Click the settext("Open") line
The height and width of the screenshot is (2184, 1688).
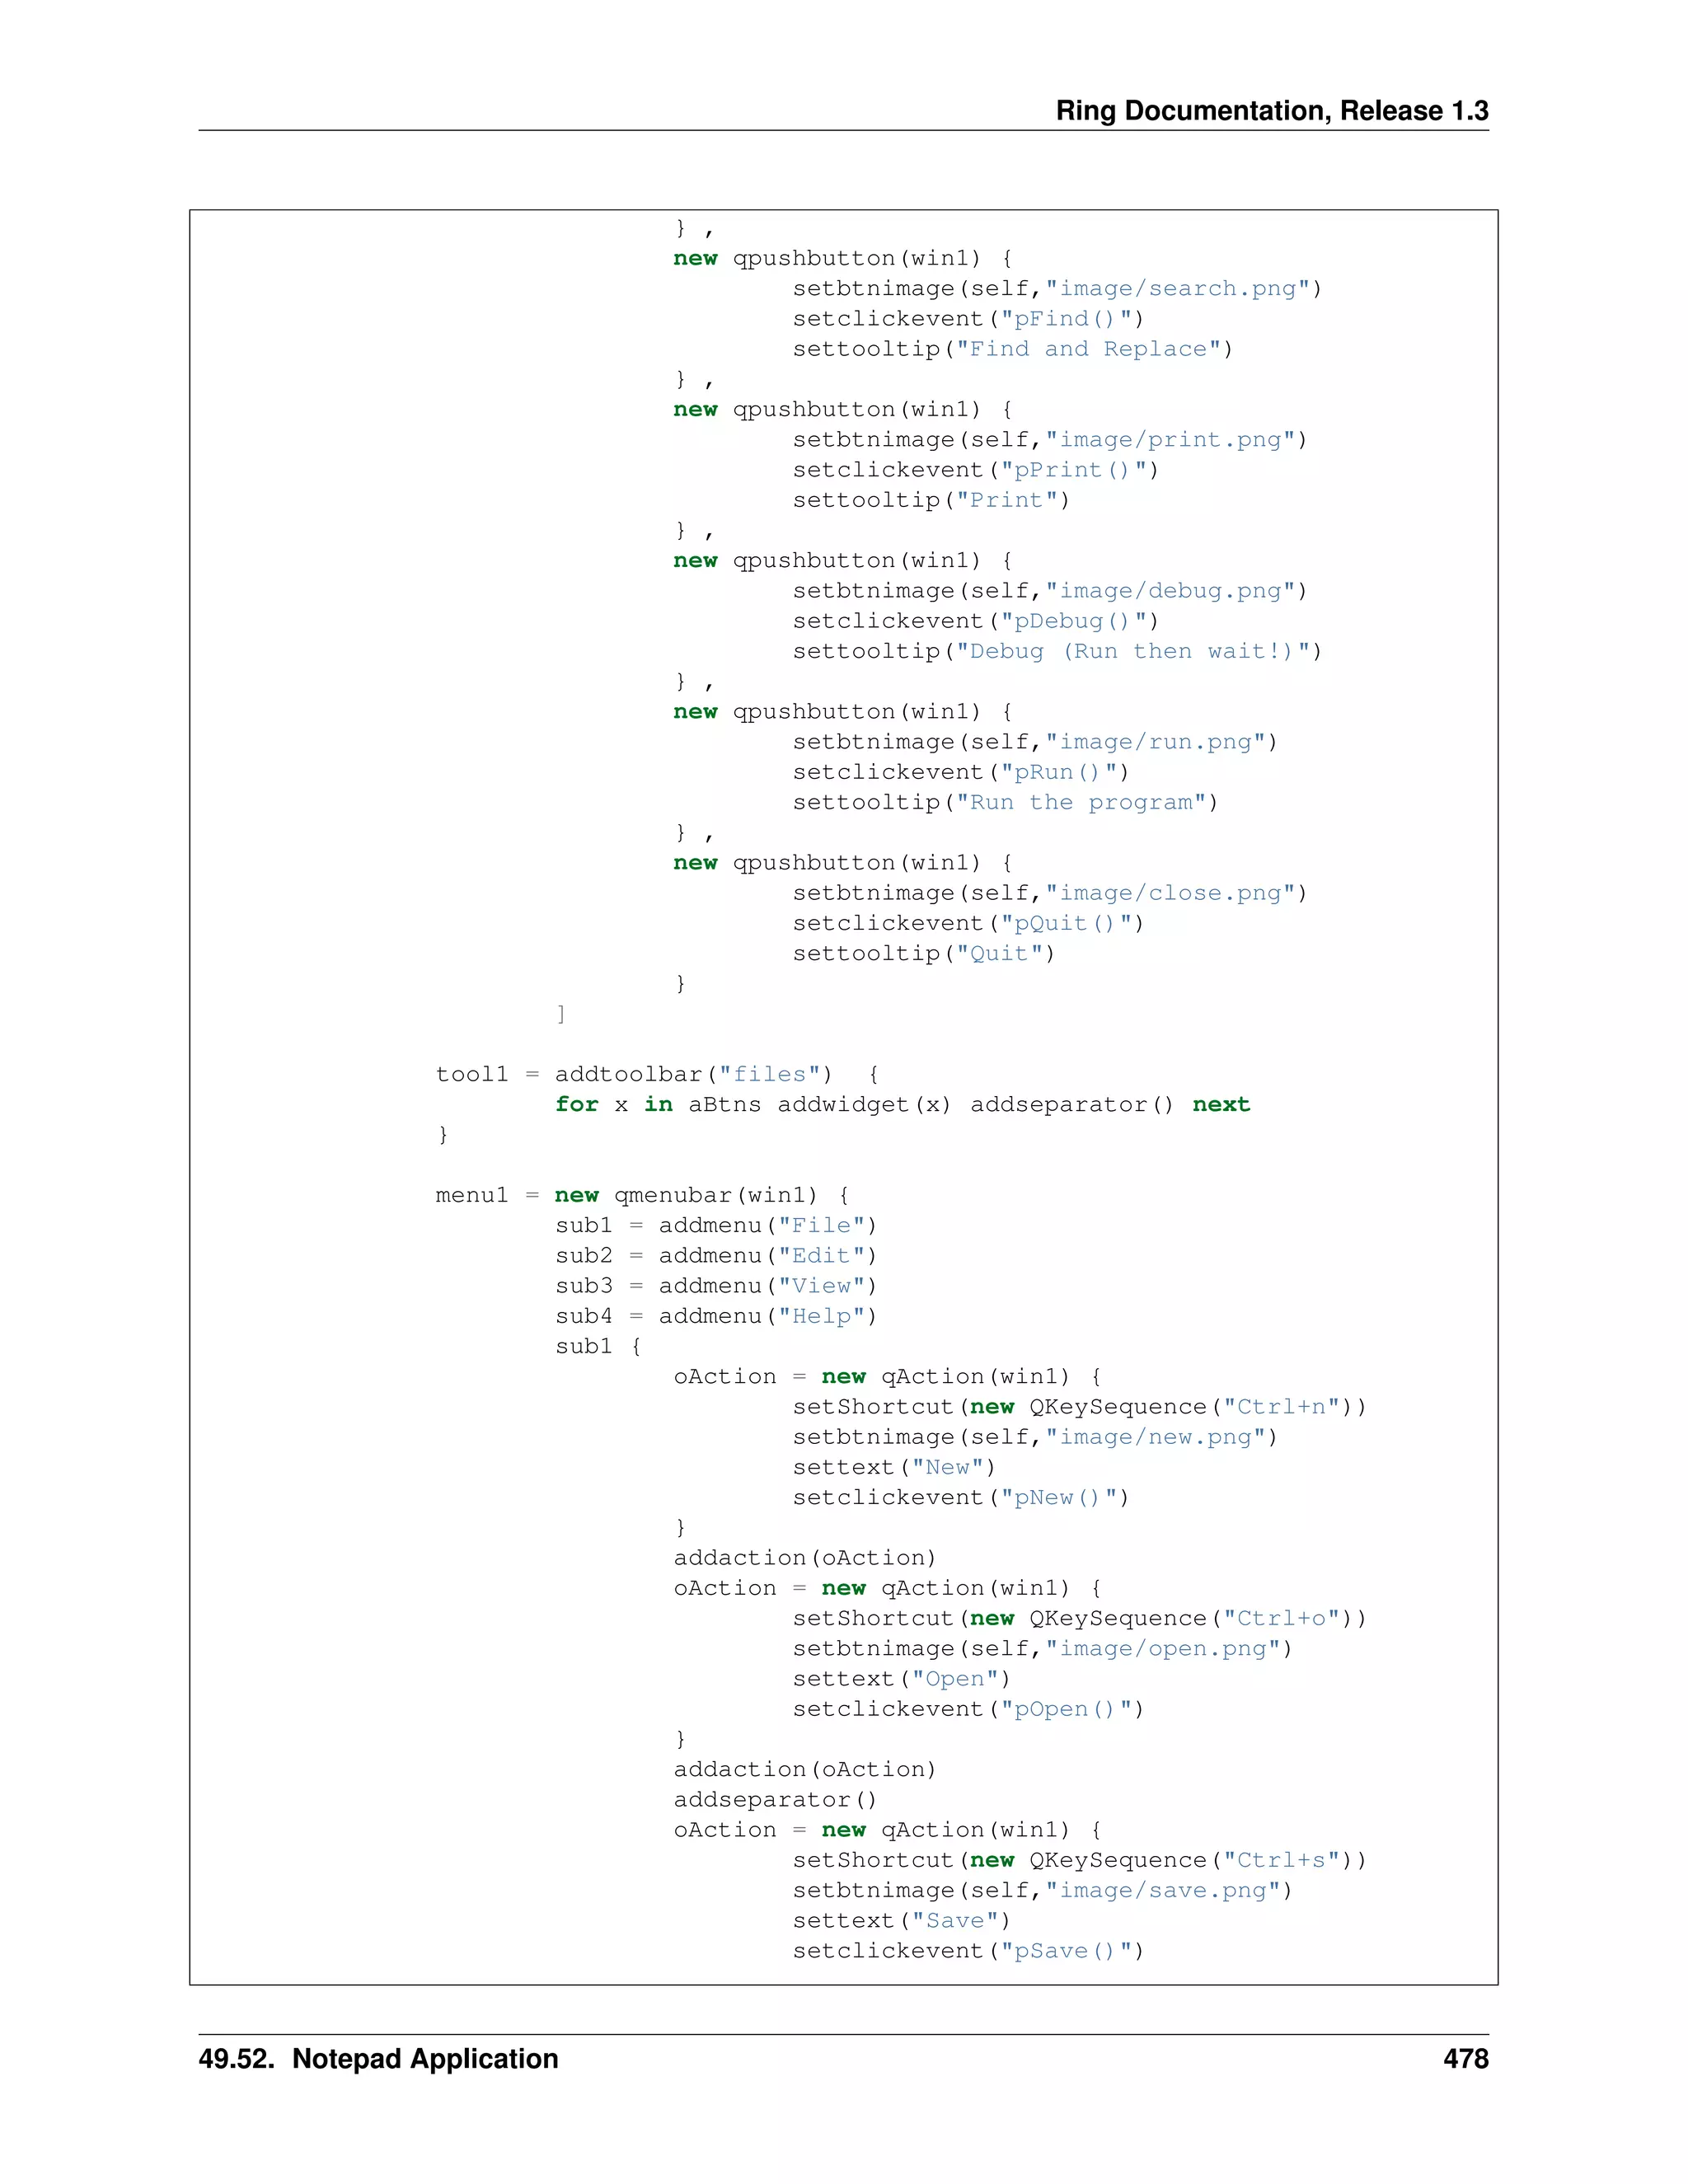pyautogui.click(x=901, y=1679)
